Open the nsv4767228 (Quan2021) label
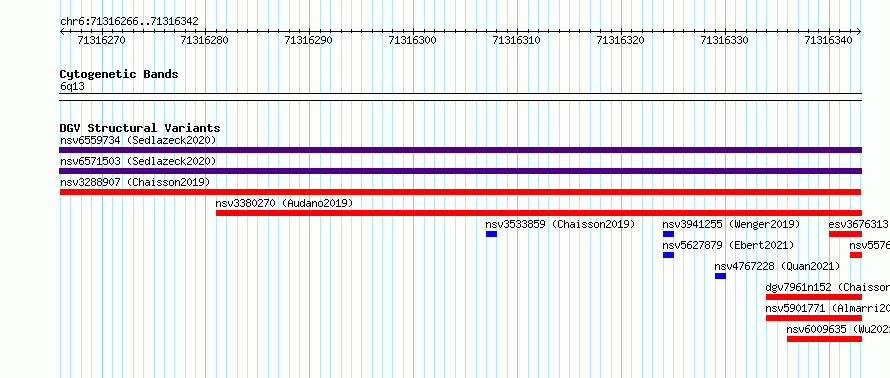890x378 pixels. (777, 266)
